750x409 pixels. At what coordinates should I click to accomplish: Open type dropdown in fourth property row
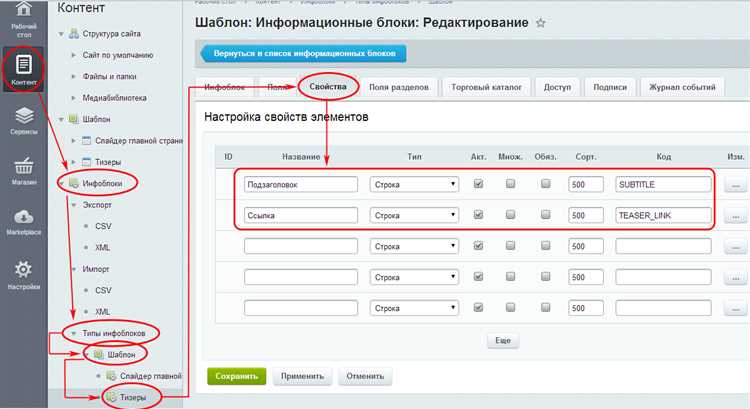click(x=414, y=277)
